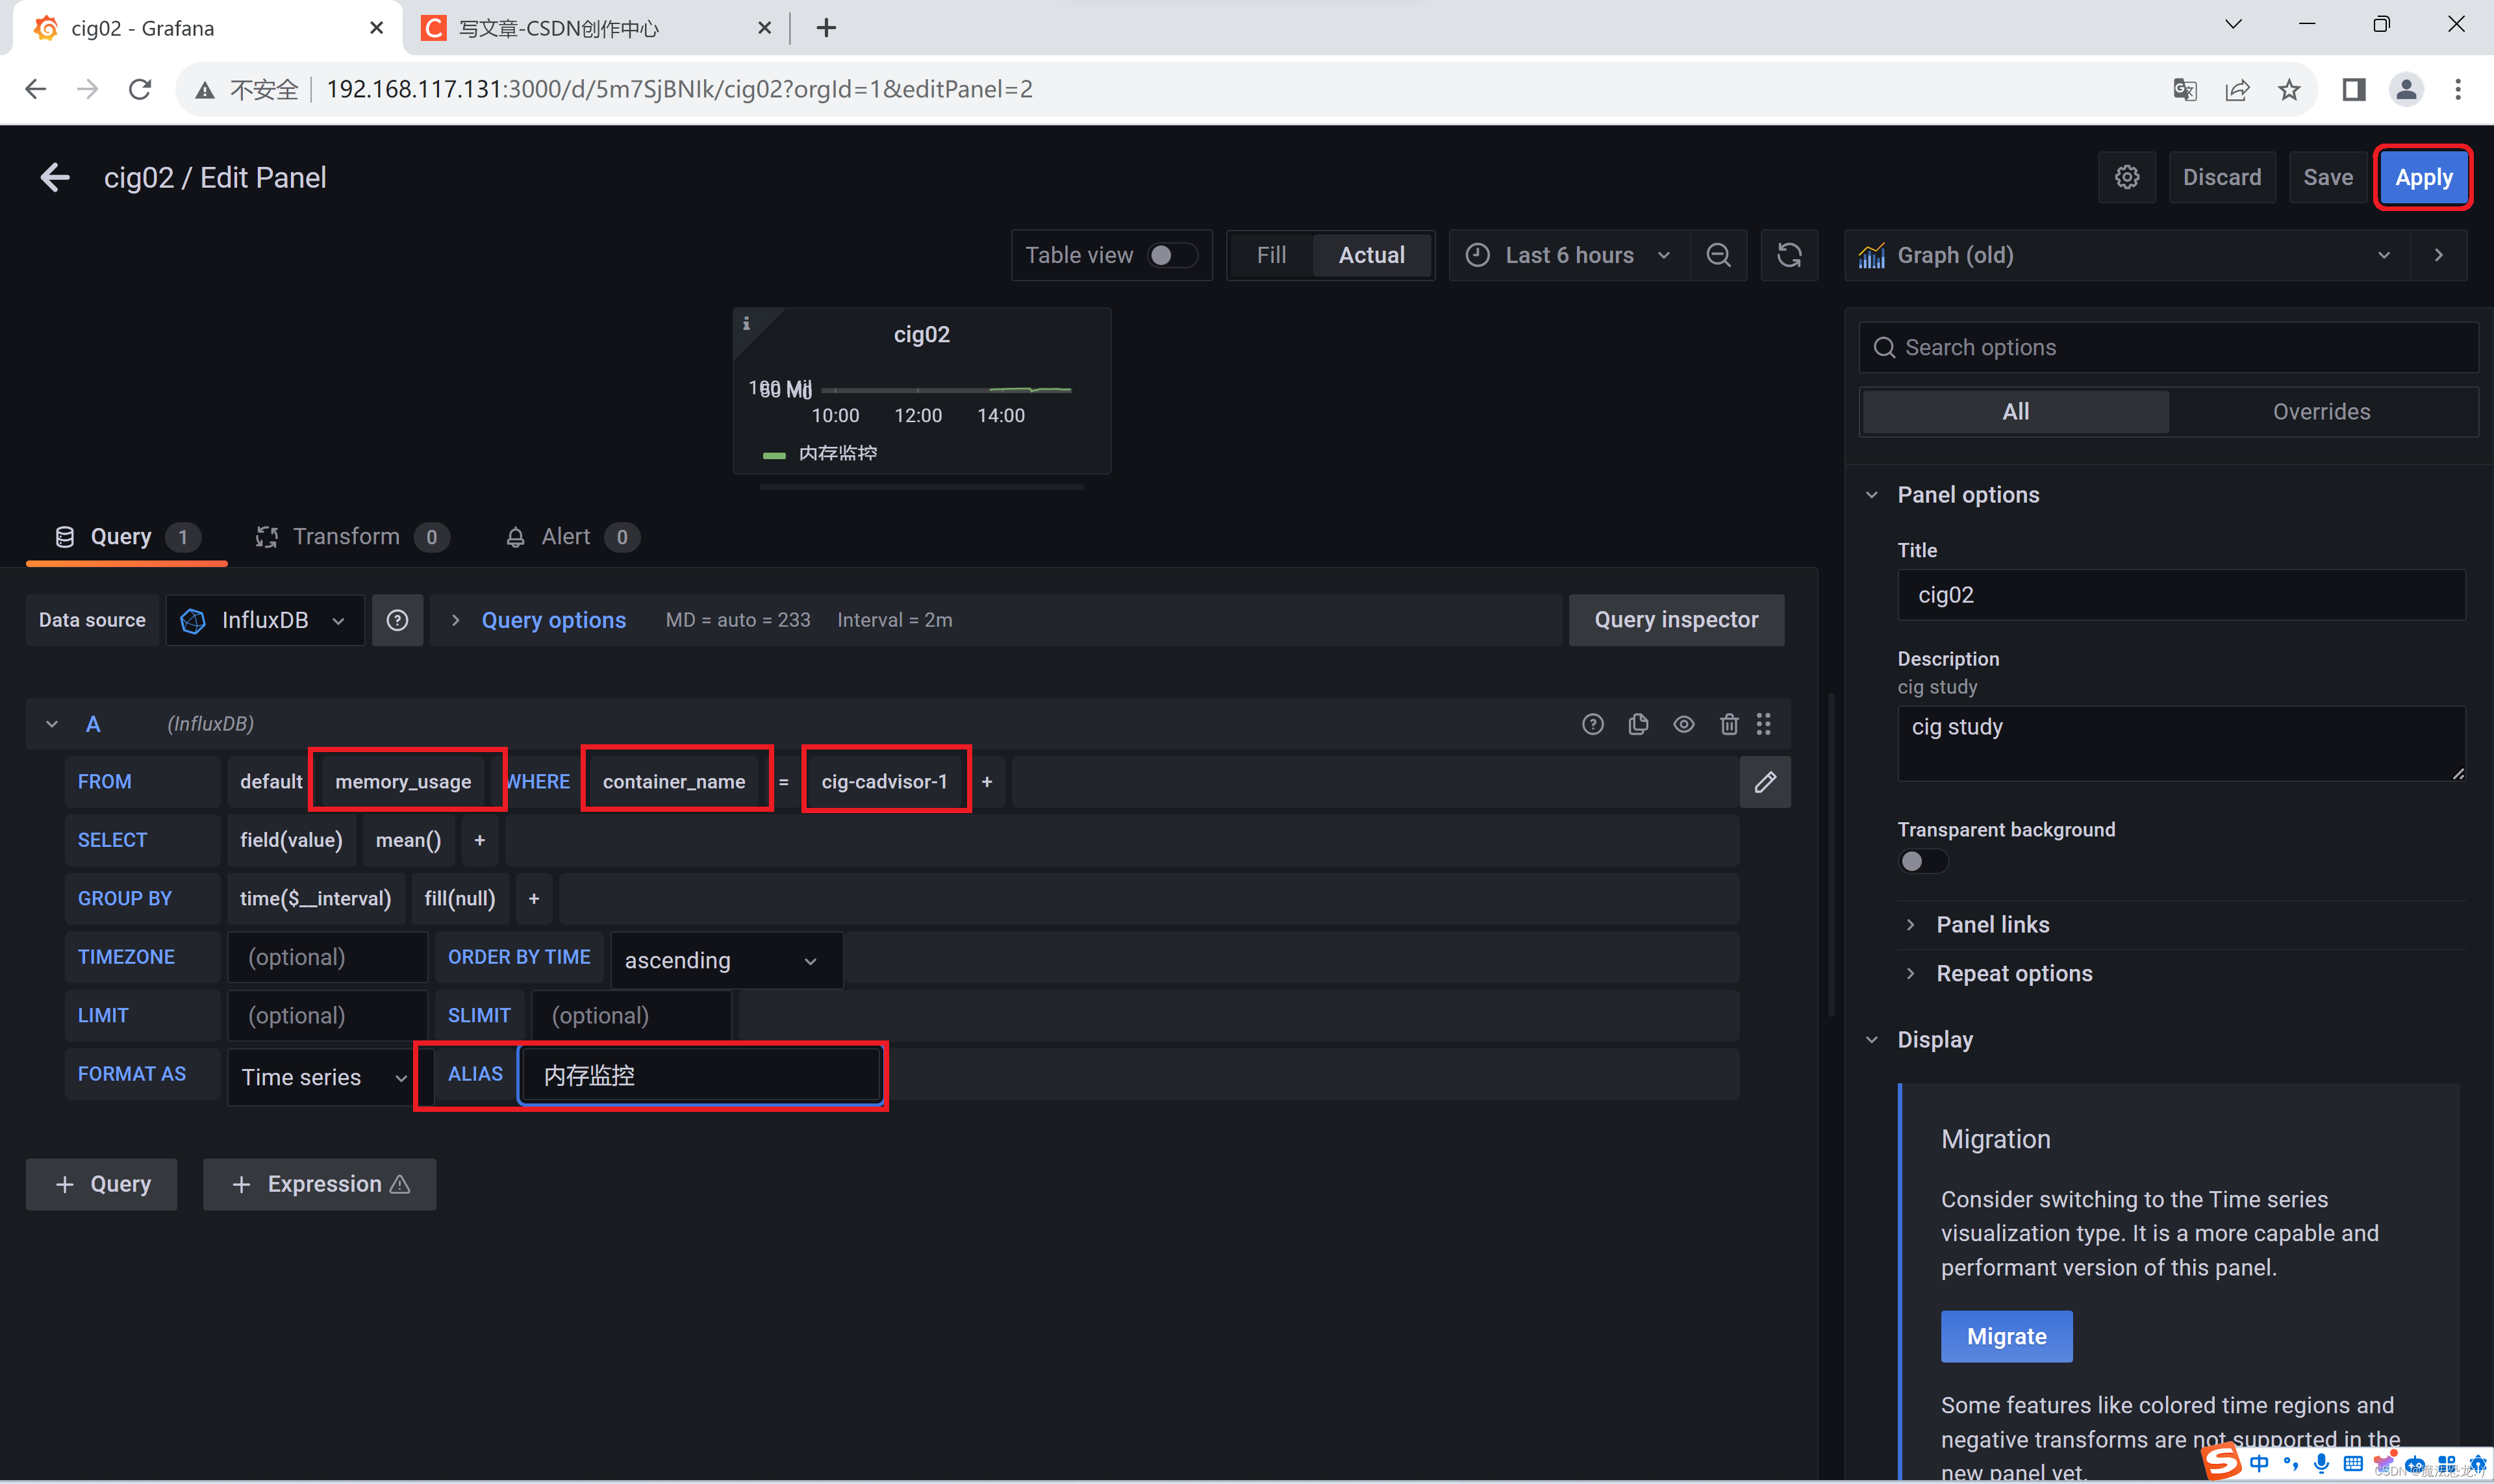Toggle text edit mode pencil icon

tap(1765, 782)
